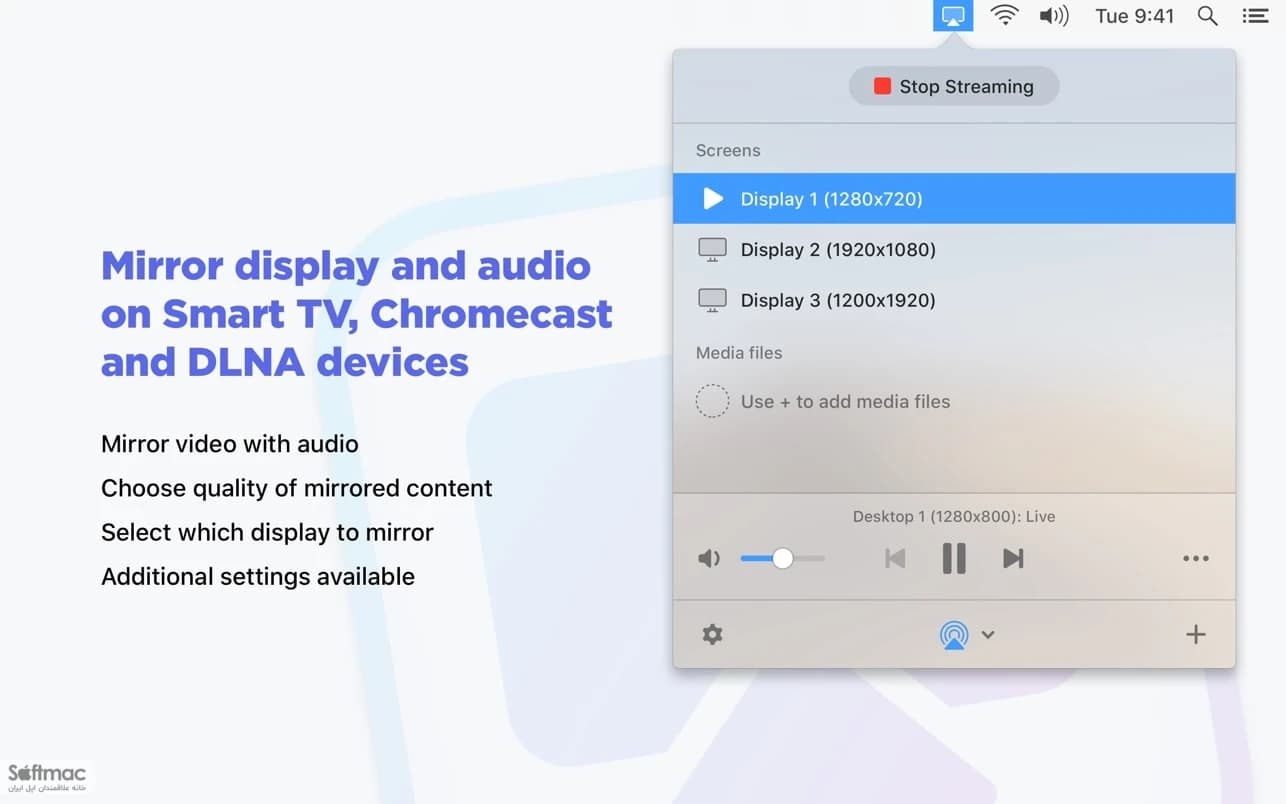Click the monitor icon beside Display 3
1286x804 pixels.
tap(712, 300)
